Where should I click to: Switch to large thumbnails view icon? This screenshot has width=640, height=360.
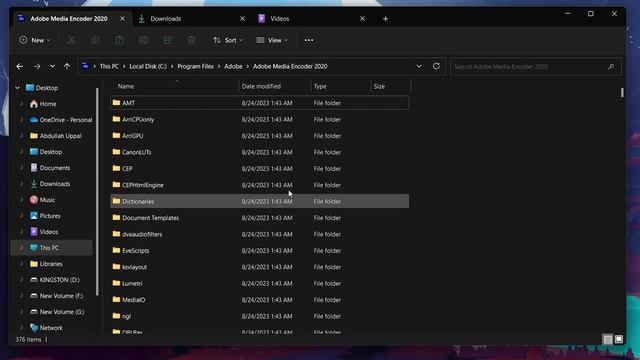coord(619,339)
